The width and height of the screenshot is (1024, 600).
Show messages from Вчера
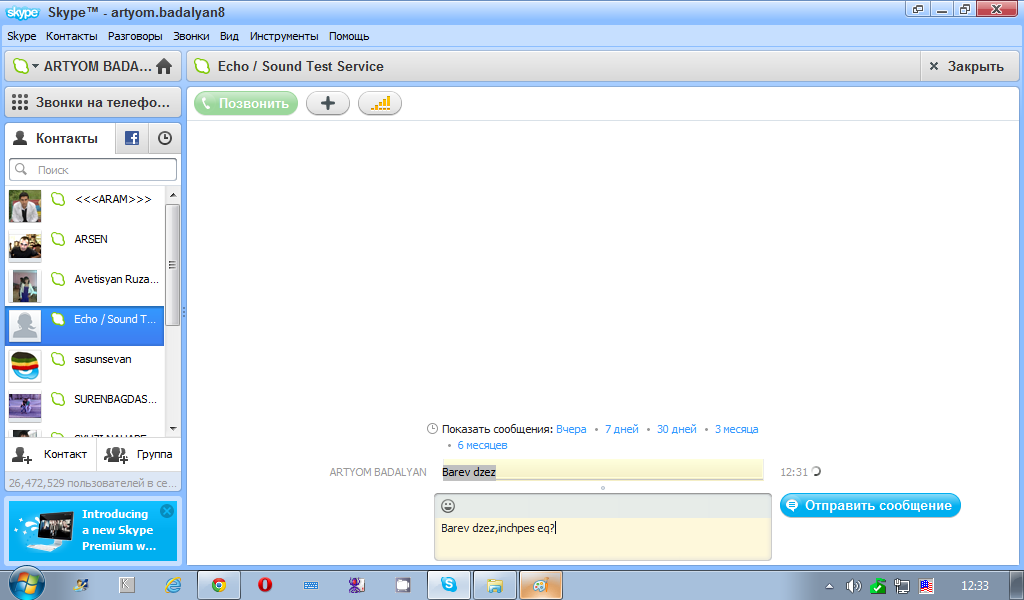tap(571, 429)
